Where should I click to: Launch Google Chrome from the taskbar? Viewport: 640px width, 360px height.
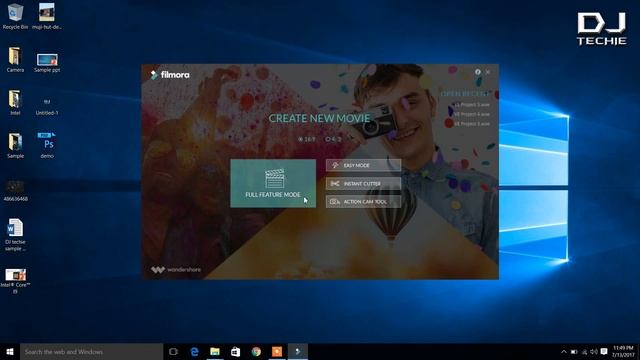(256, 351)
